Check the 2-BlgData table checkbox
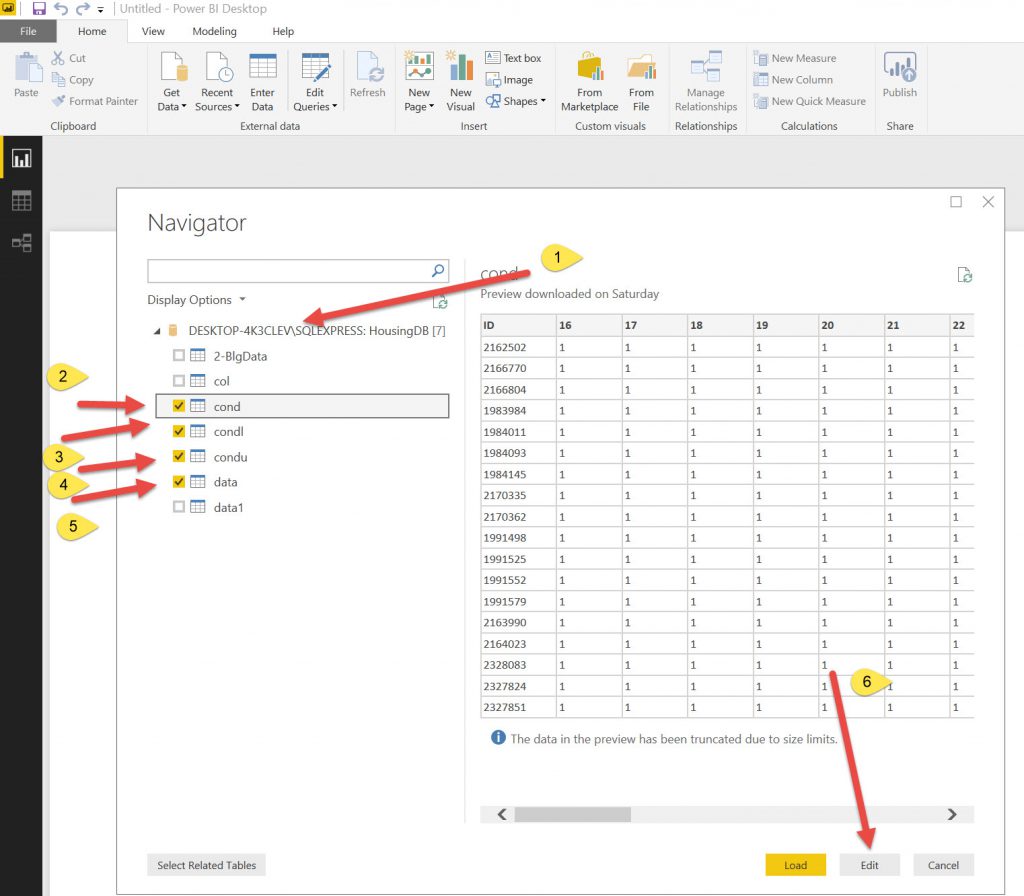Viewport: 1024px width, 896px height. (179, 356)
